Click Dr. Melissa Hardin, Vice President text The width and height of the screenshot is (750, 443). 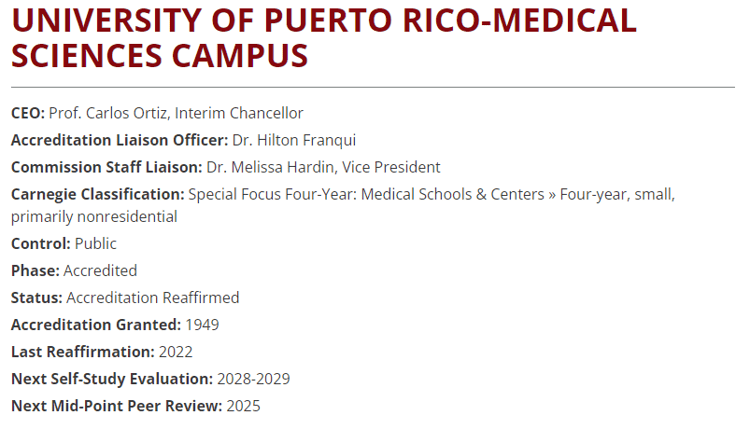pos(323,167)
